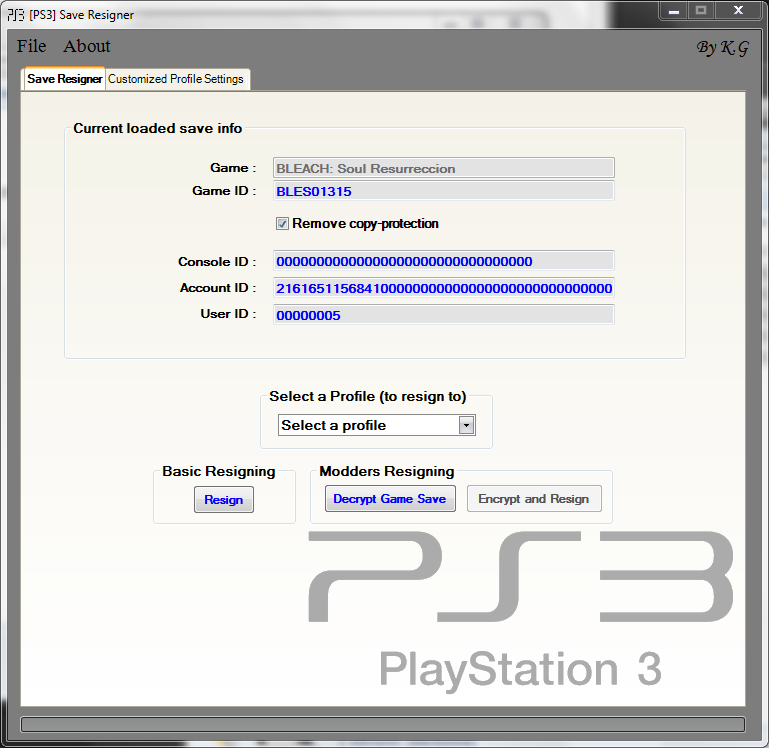Toggle the Remove copy-protection checkbox
769x748 pixels.
click(x=282, y=224)
